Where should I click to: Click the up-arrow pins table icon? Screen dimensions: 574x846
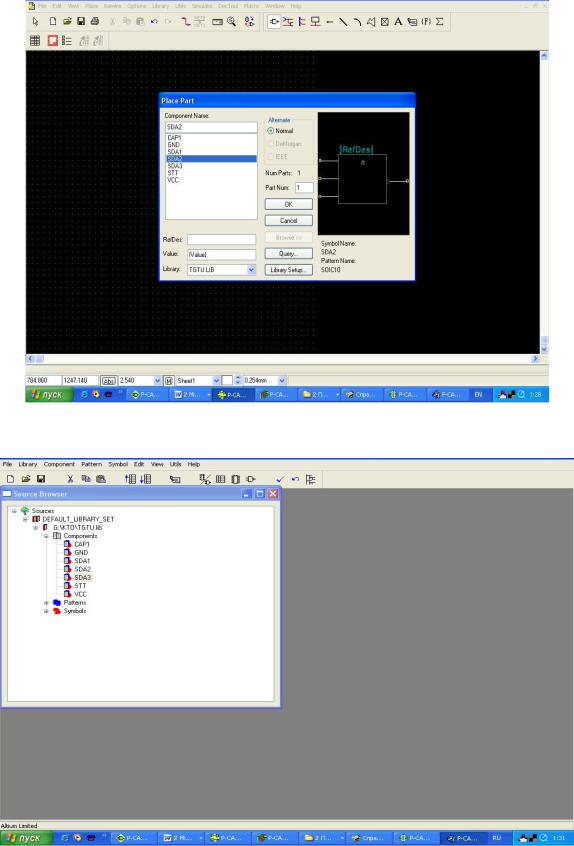tap(130, 479)
